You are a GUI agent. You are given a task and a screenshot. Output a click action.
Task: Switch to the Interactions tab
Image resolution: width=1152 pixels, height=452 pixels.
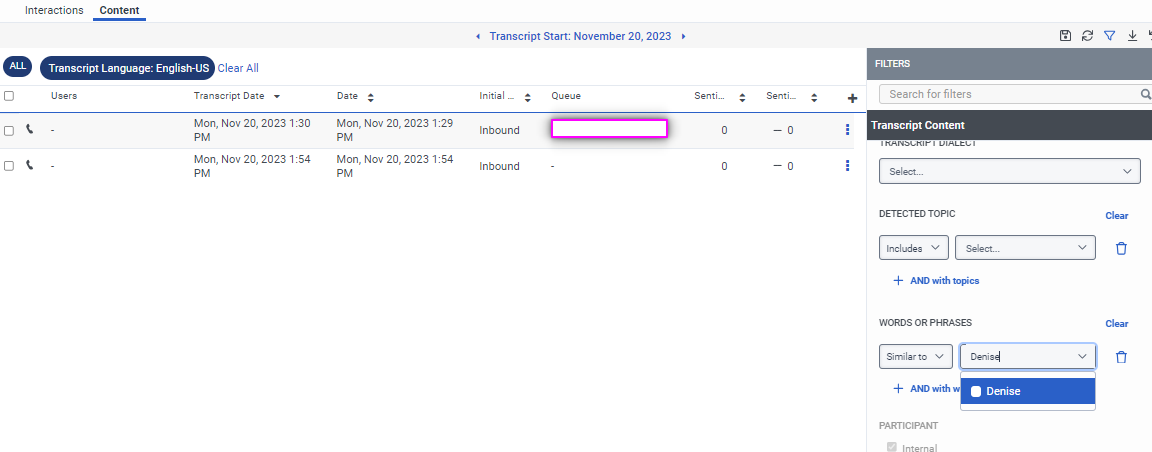[x=54, y=10]
